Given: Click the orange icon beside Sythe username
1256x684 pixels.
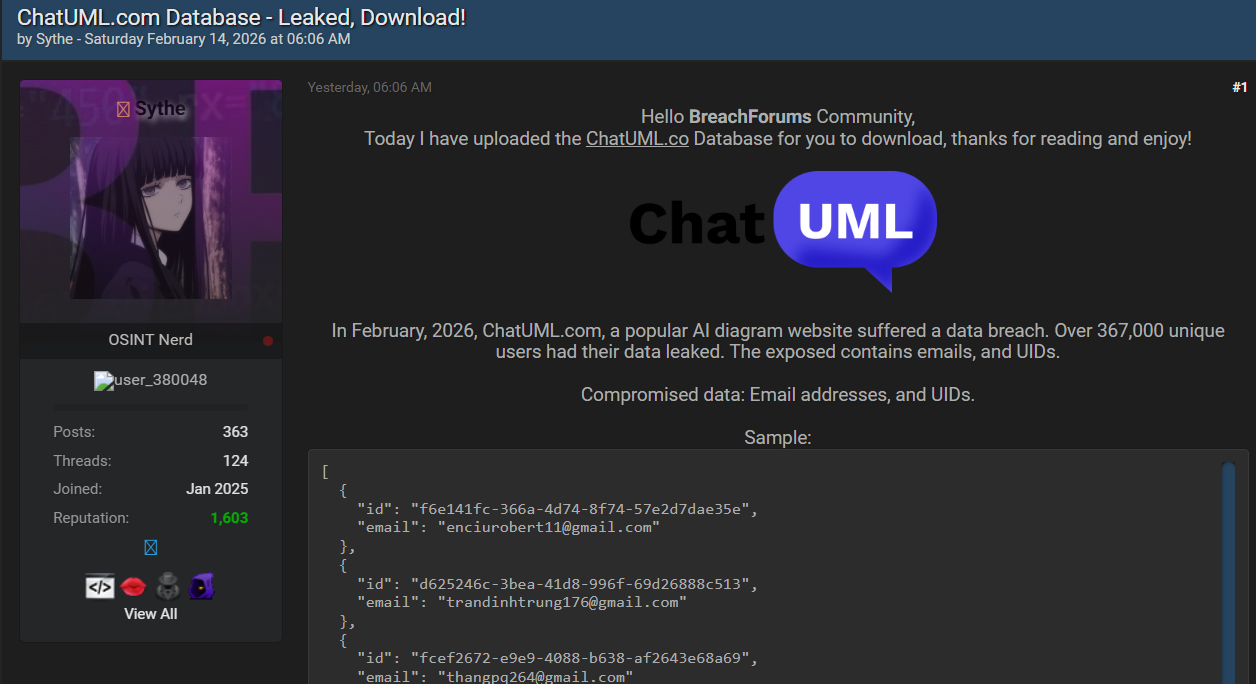Looking at the screenshot, I should click(123, 109).
